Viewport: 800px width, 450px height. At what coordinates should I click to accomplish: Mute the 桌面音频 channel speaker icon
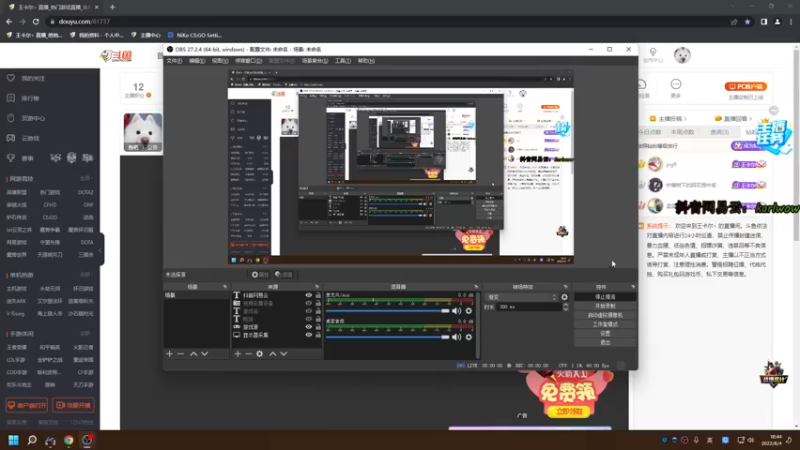pos(456,337)
